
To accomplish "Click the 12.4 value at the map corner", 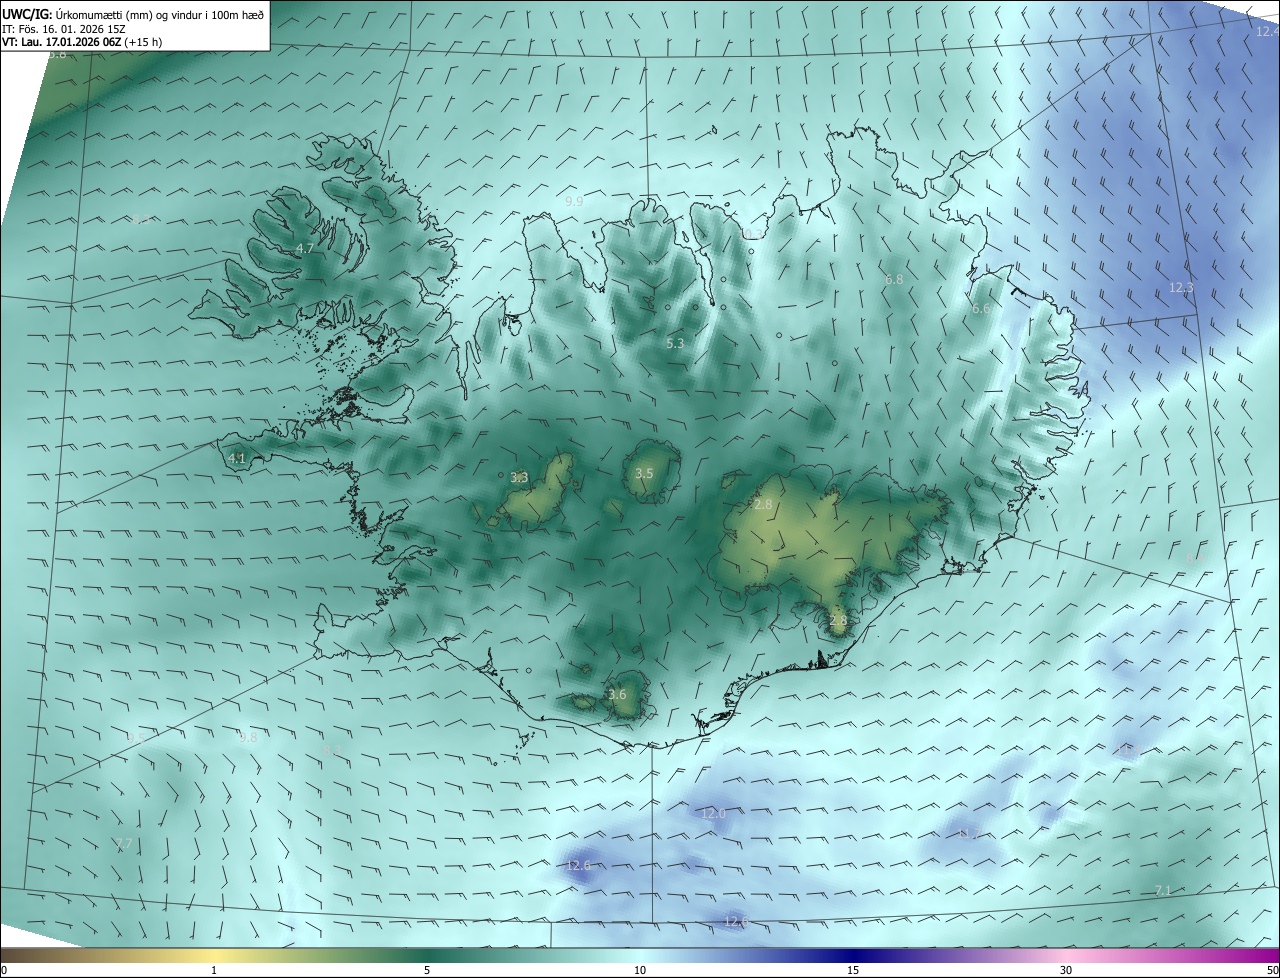I will 1267,31.
